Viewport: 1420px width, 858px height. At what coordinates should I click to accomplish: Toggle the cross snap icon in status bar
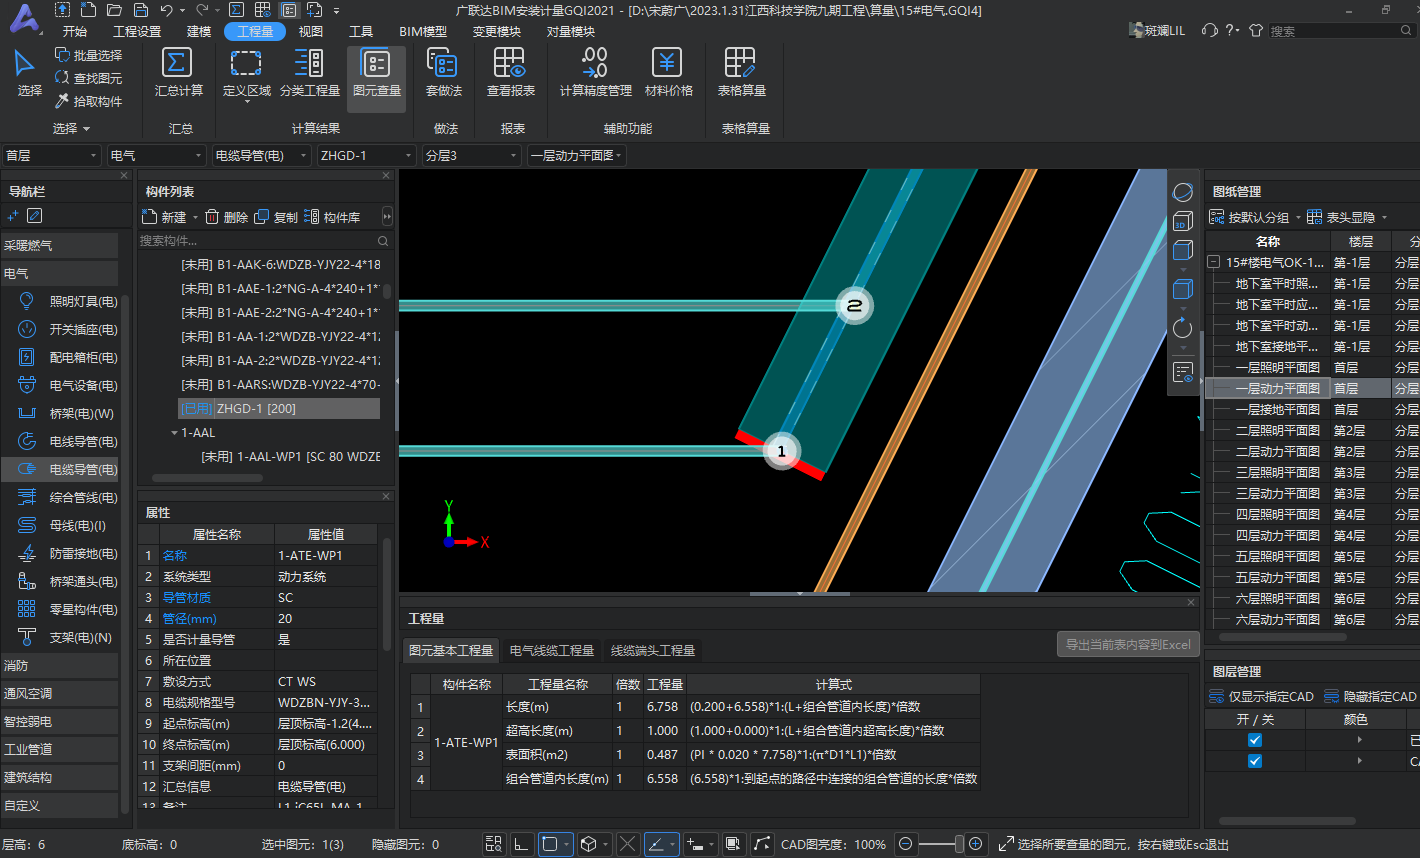point(627,844)
